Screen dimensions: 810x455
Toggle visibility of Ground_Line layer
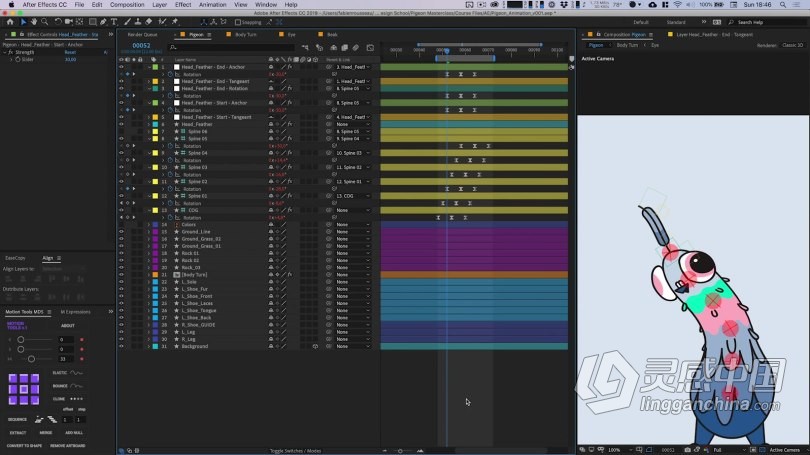tap(121, 232)
